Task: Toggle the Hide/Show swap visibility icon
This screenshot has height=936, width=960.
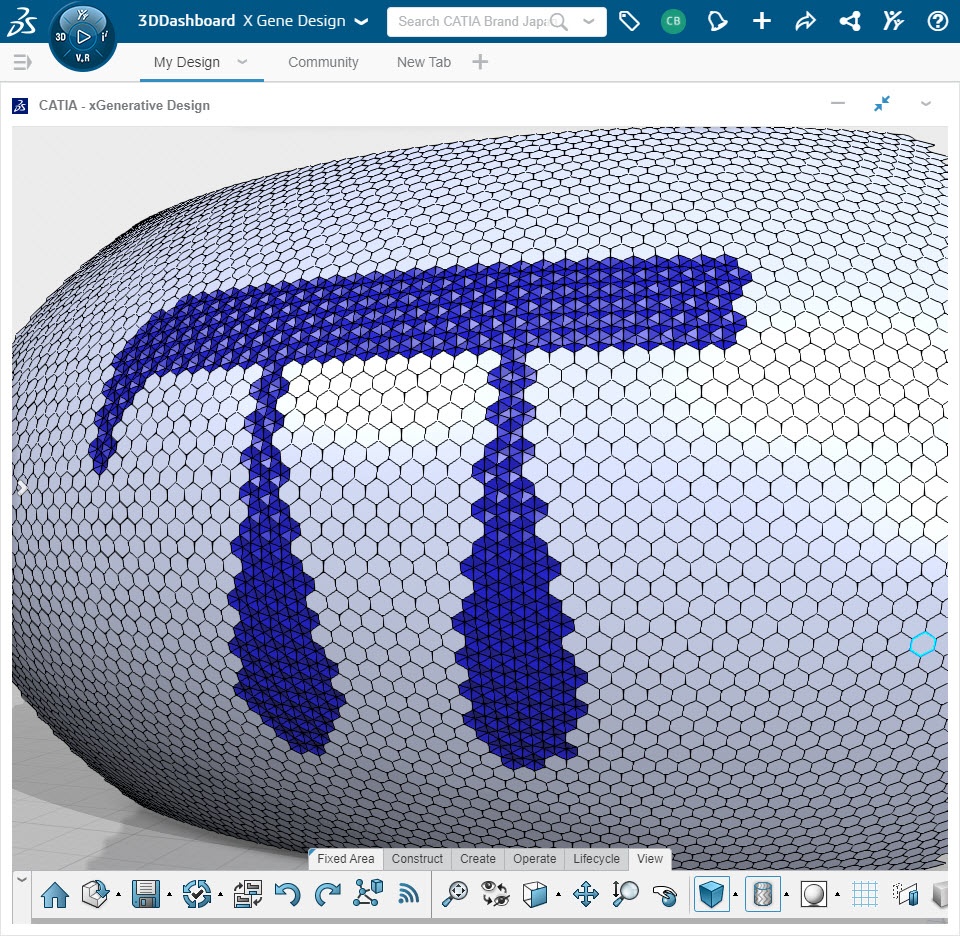Action: [x=495, y=894]
